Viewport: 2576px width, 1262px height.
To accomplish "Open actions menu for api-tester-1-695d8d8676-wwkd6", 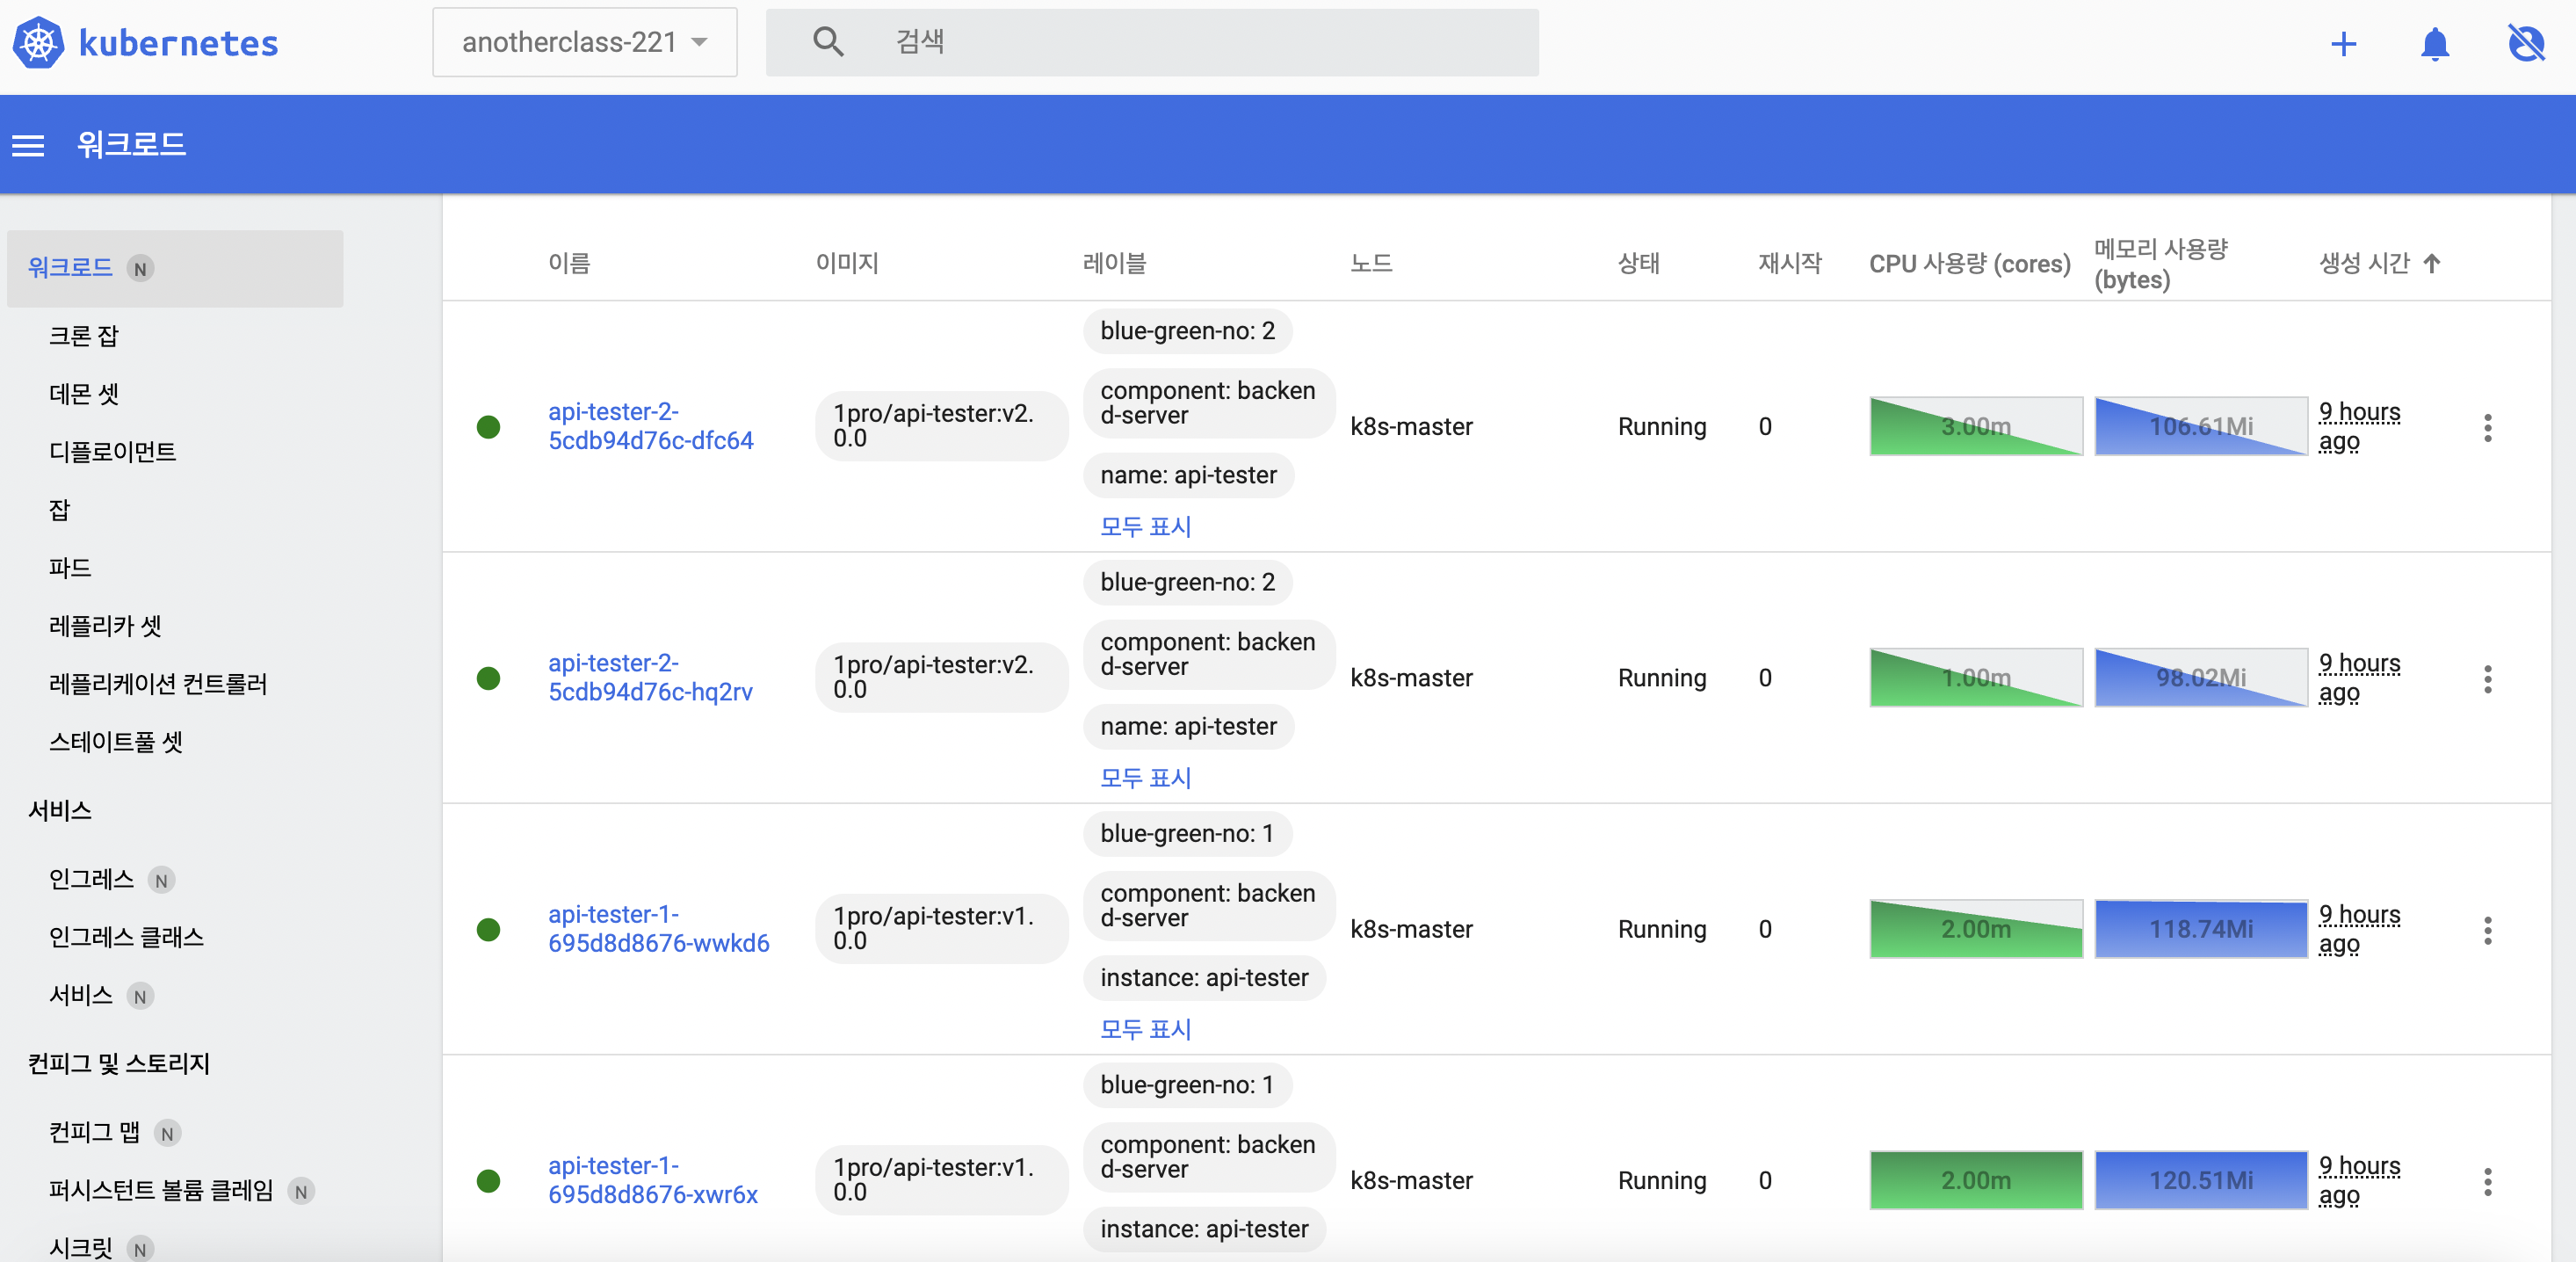I will point(2487,931).
